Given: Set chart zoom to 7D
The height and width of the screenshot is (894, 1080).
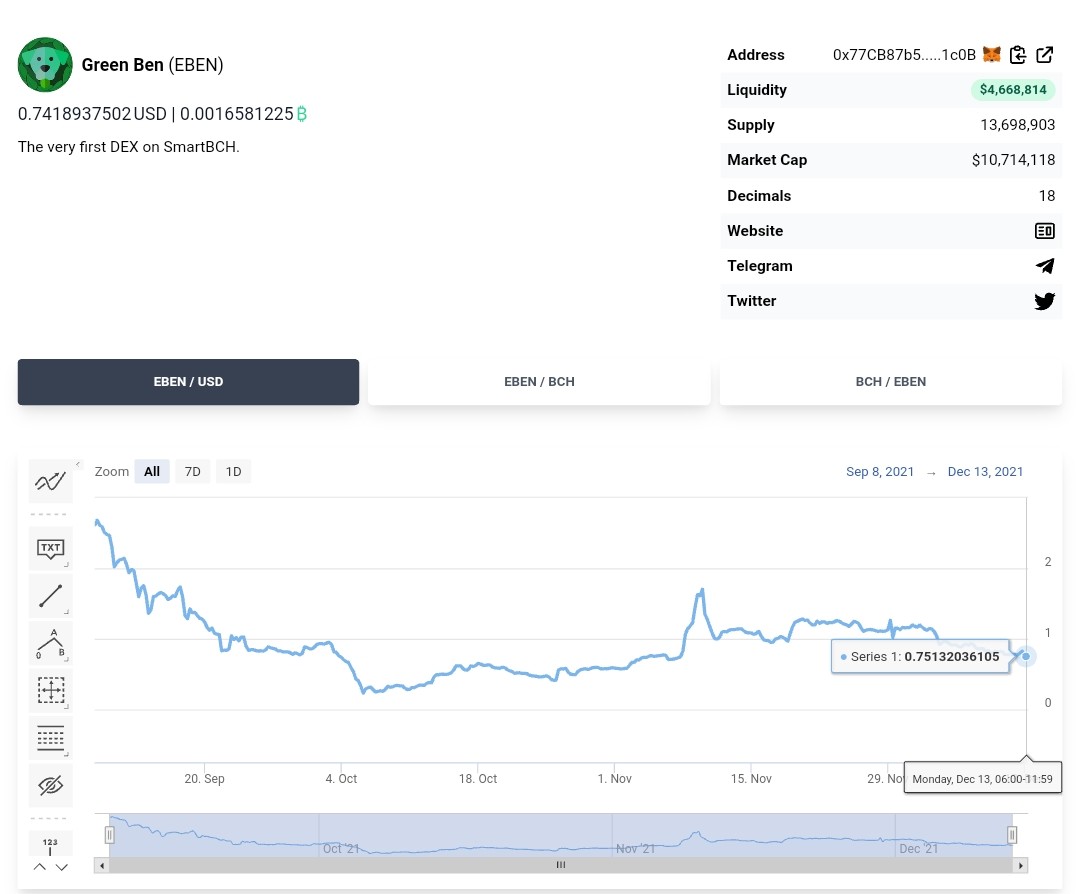Looking at the screenshot, I should [x=192, y=471].
